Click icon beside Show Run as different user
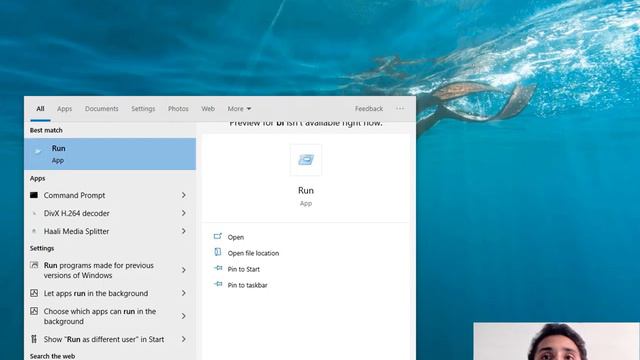Screen dimensions: 640x360 (x=34, y=339)
